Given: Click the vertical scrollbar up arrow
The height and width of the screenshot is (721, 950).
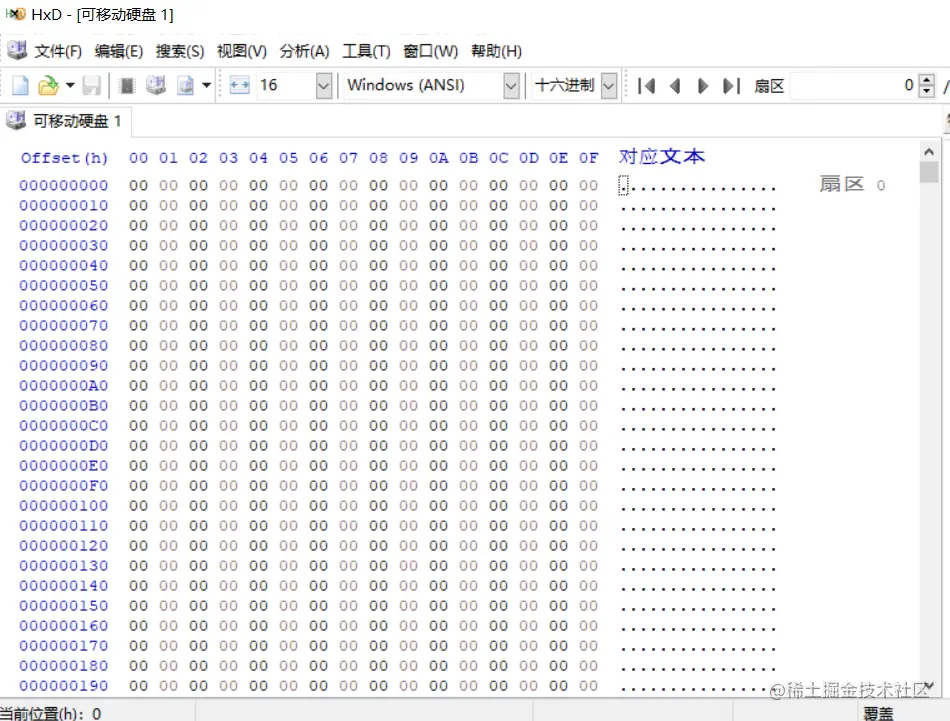Looking at the screenshot, I should tap(929, 151).
